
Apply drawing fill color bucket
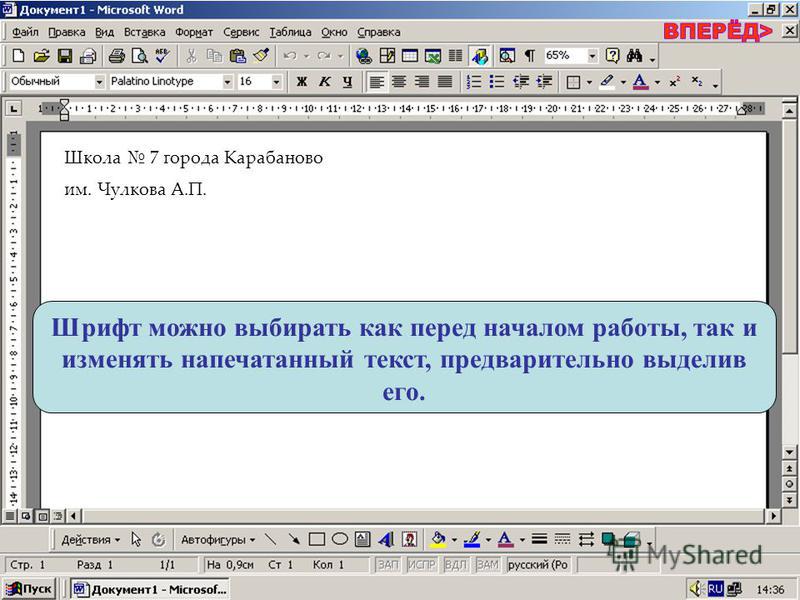tap(438, 539)
